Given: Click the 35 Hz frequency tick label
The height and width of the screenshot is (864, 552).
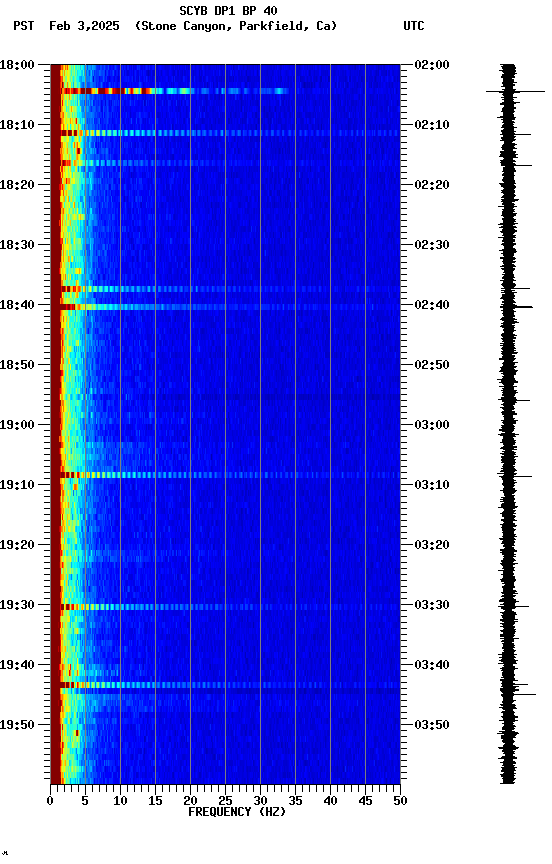Looking at the screenshot, I should tap(295, 801).
